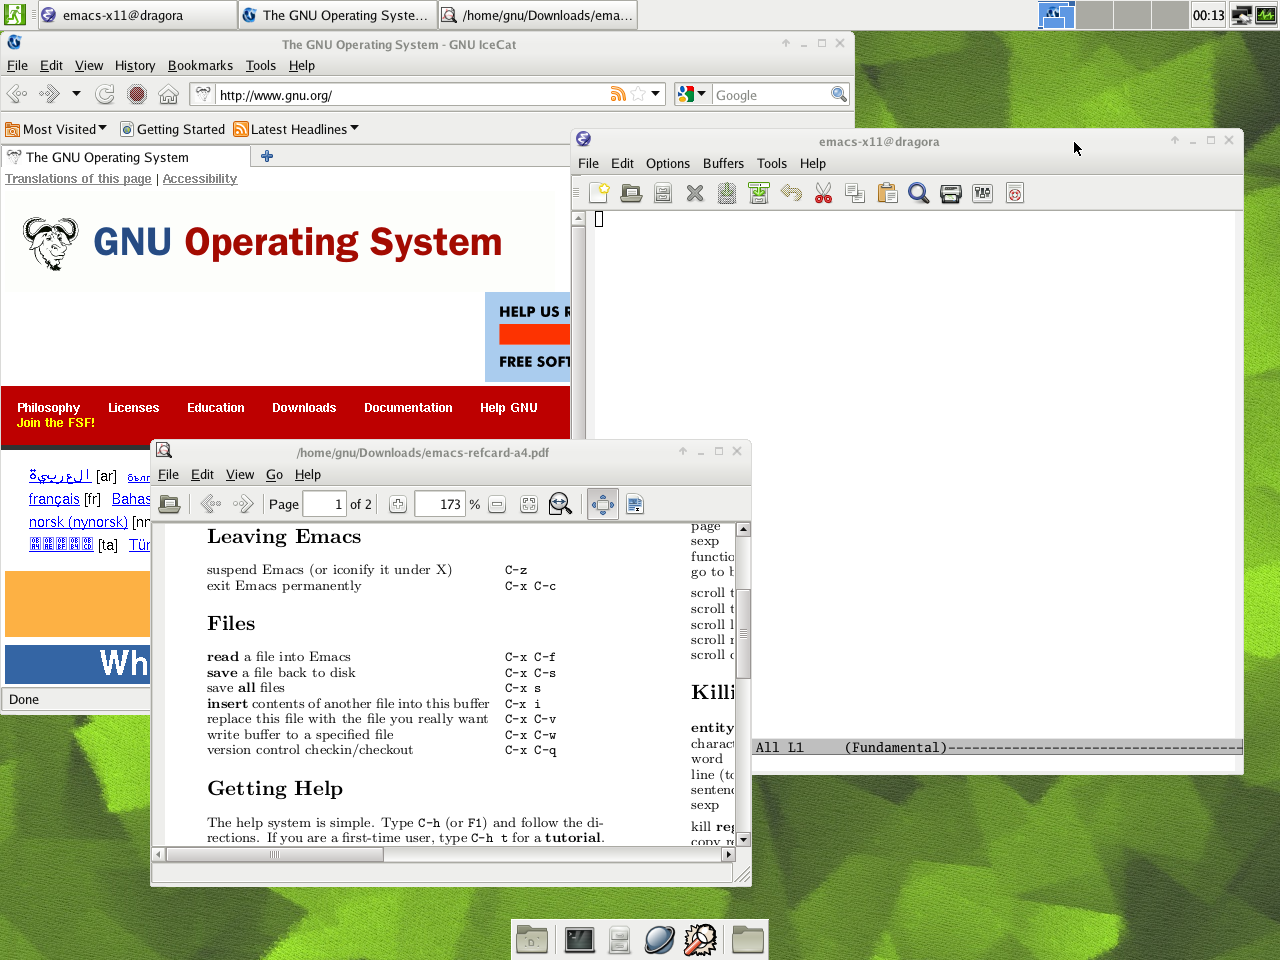
Task: Click the Home icon in the IceCat toolbar
Action: (169, 94)
